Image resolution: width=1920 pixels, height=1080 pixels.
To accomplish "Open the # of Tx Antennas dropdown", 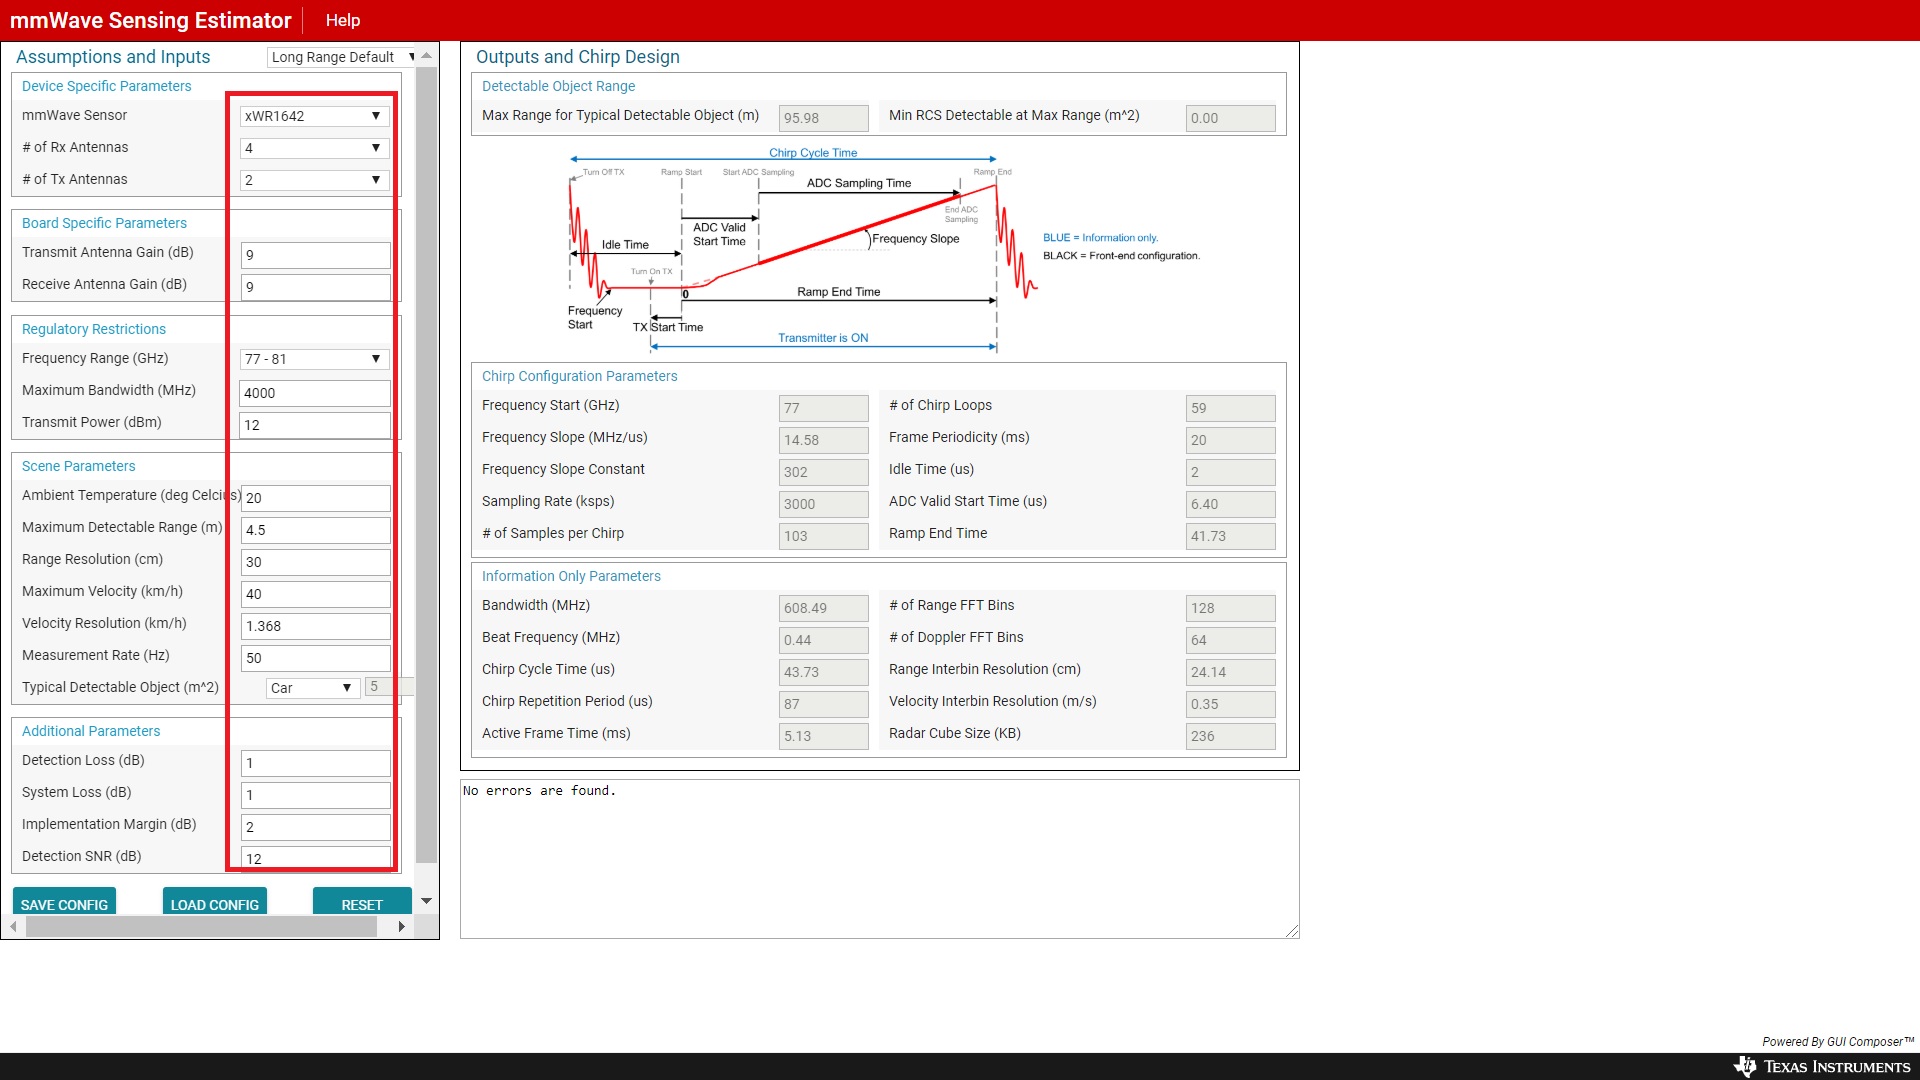I will point(313,180).
